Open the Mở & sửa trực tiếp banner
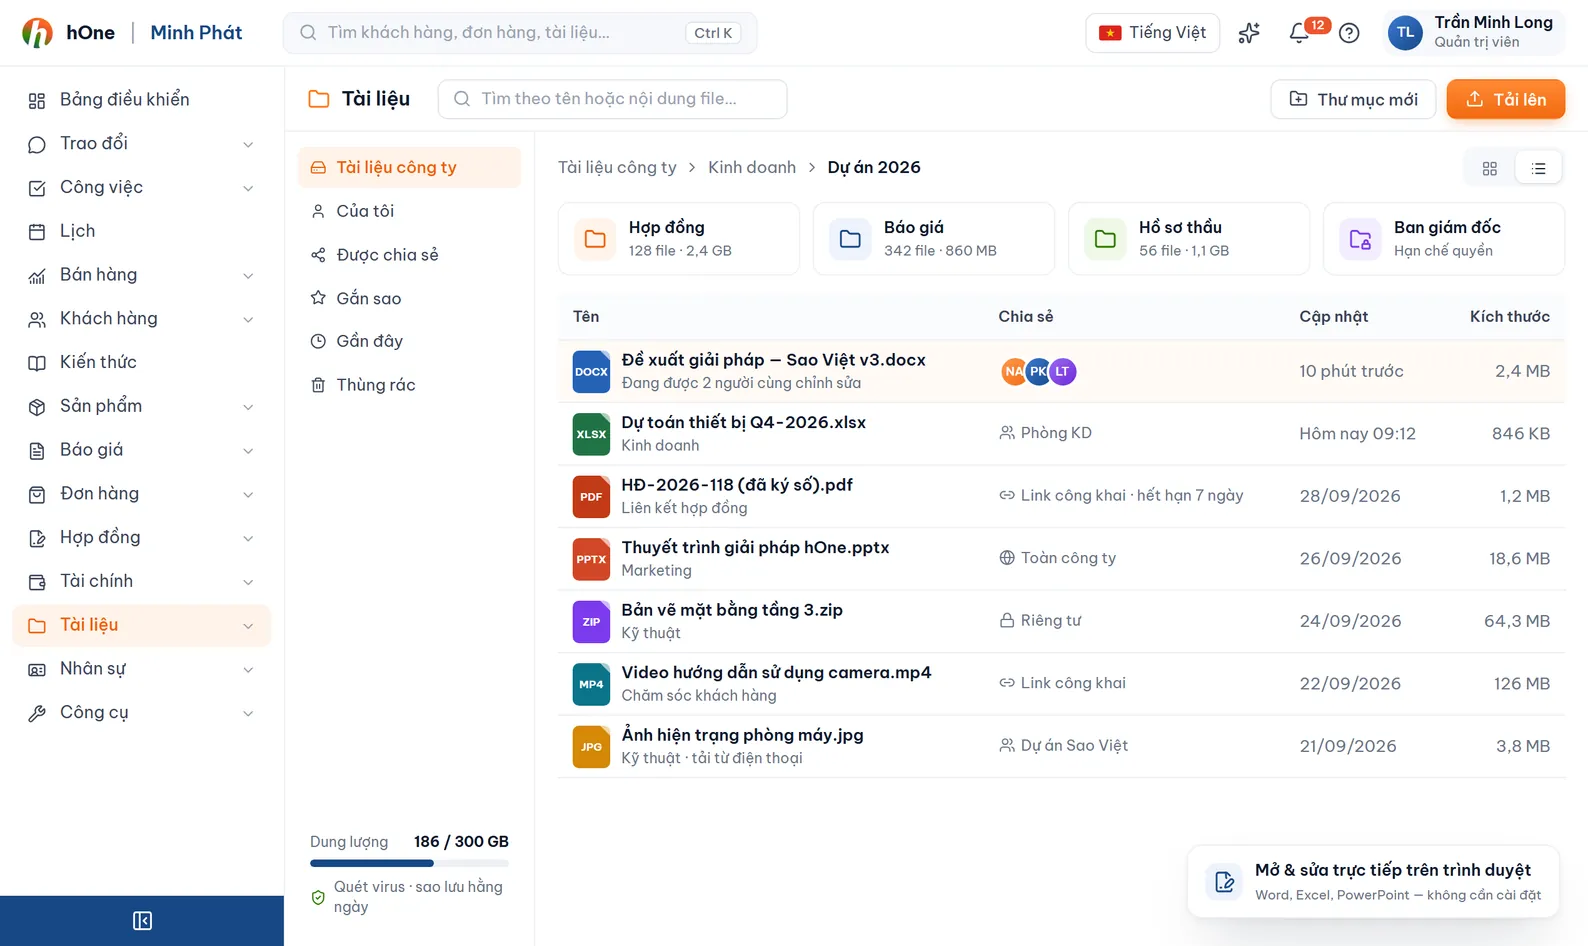Image resolution: width=1588 pixels, height=946 pixels. (1373, 882)
